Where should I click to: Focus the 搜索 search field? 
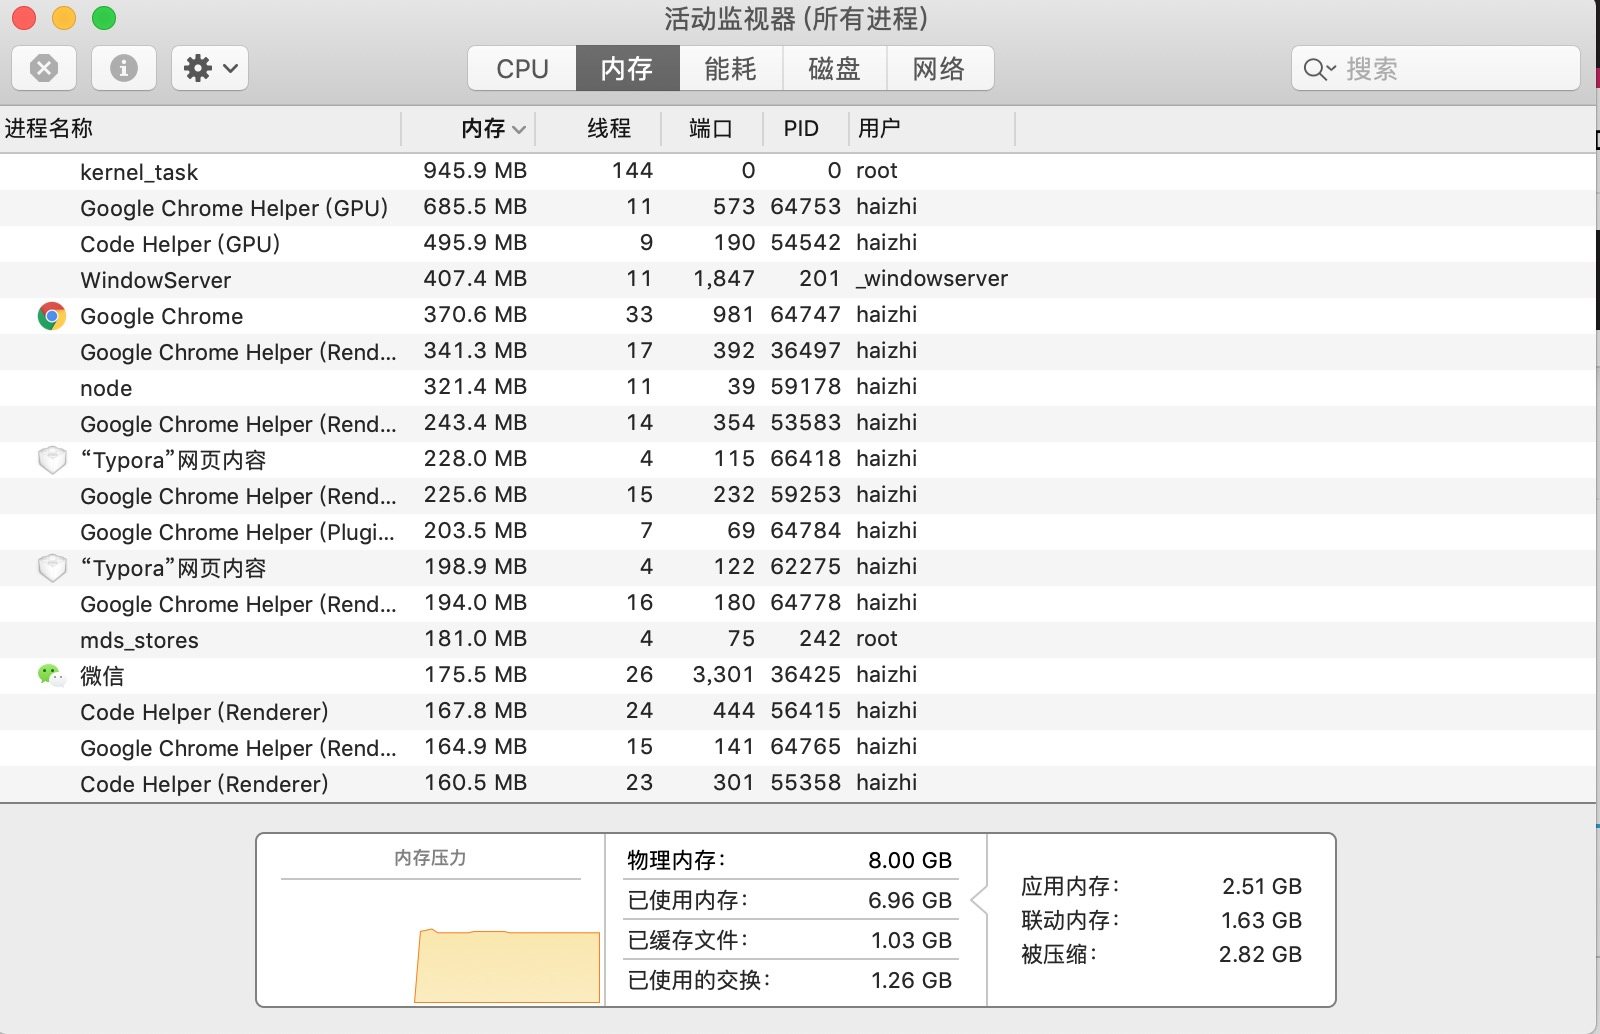point(1436,68)
